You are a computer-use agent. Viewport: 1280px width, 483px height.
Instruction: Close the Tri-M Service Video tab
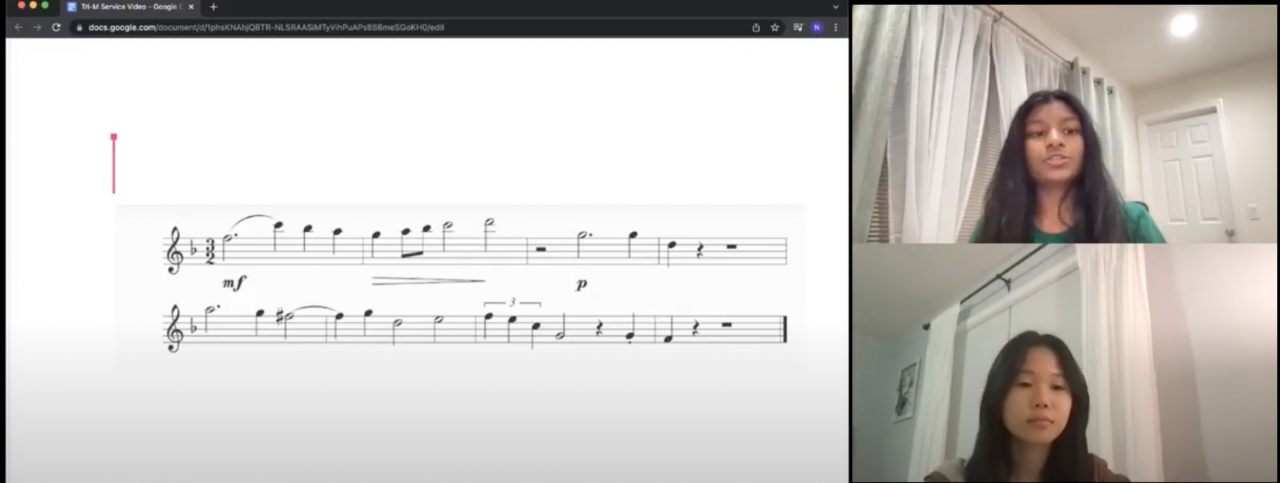point(193,7)
